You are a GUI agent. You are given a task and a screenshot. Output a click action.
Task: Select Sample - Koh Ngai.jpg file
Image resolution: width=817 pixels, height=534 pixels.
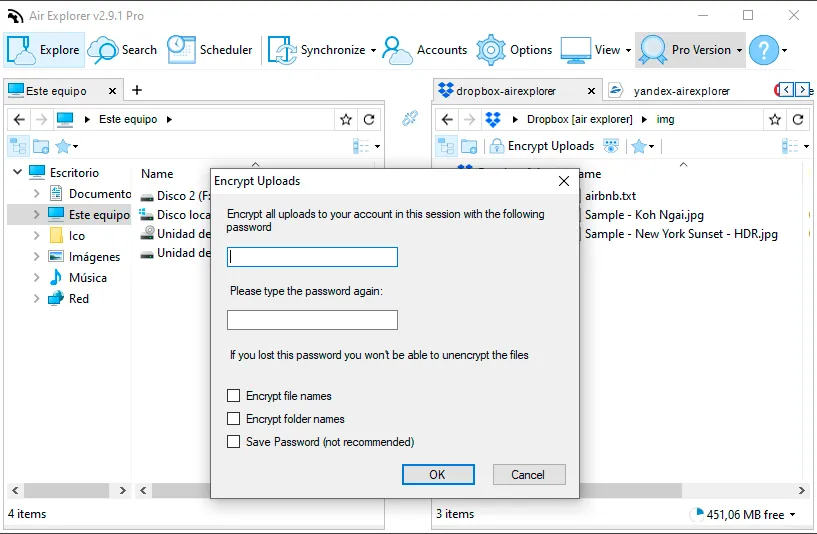644,215
